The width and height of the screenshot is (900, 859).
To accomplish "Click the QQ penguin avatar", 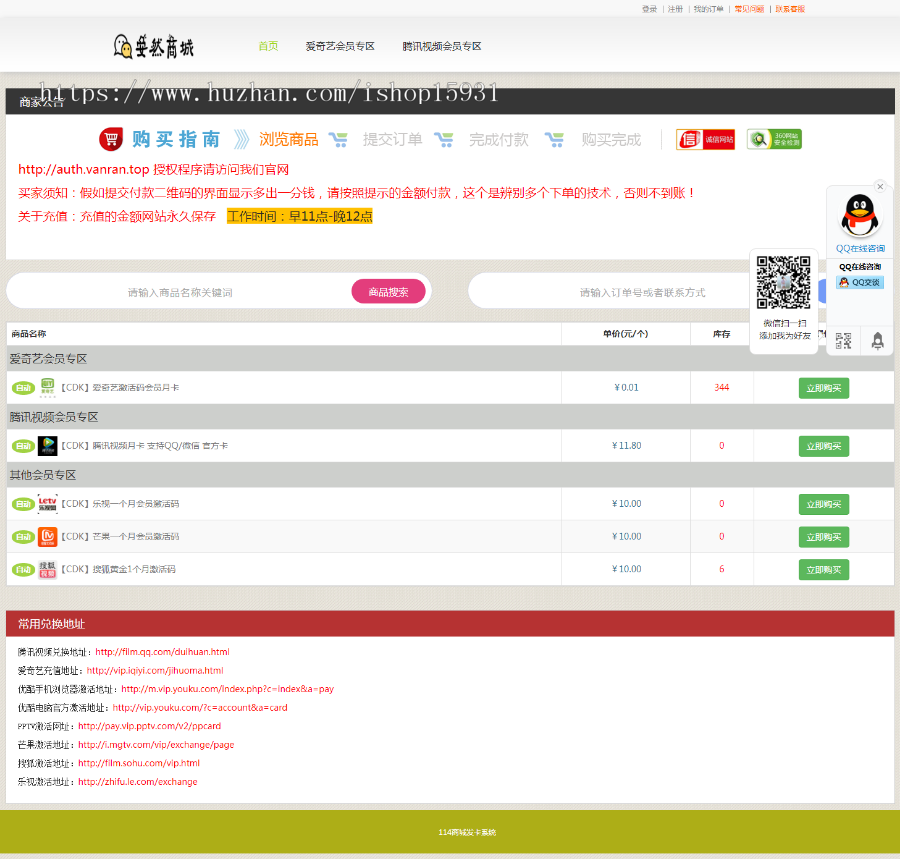I will pos(860,216).
